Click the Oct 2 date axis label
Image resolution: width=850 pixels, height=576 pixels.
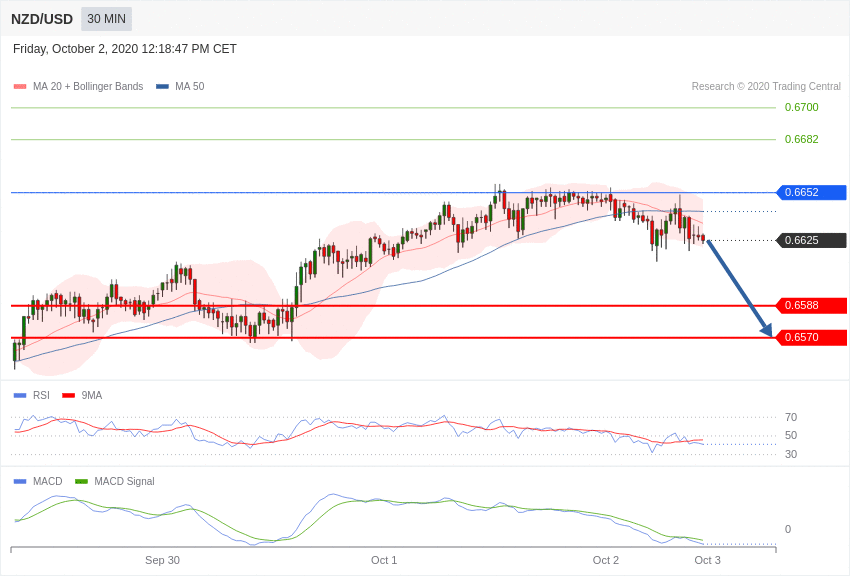[x=606, y=560]
